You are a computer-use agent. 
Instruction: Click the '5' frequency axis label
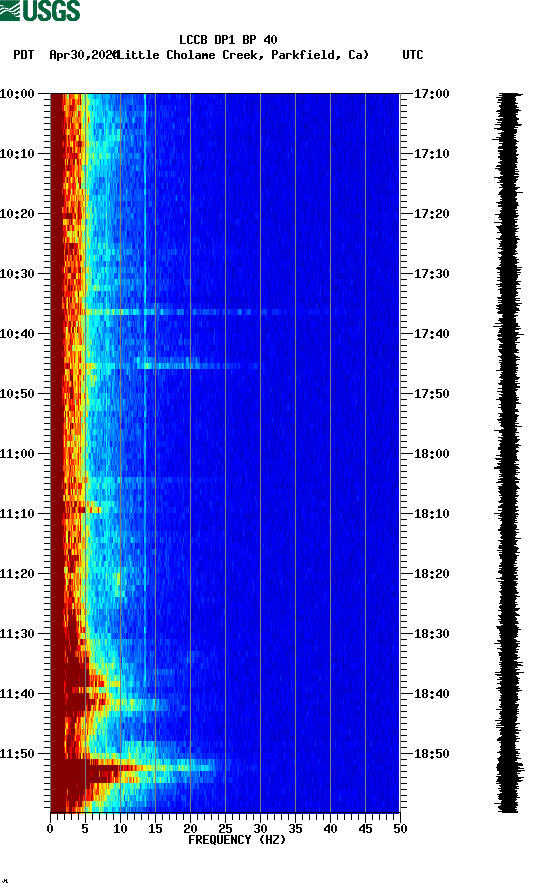tap(85, 829)
